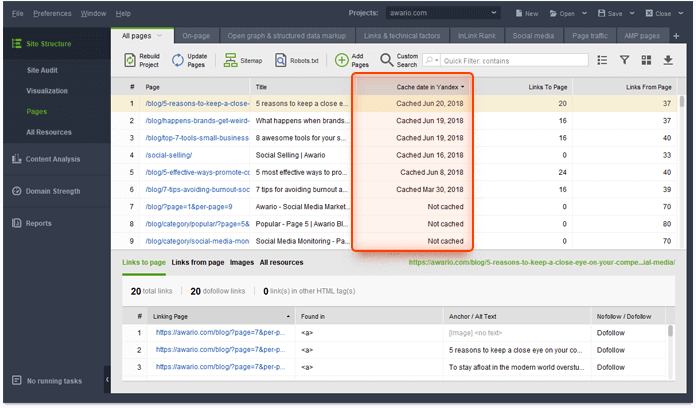Open the funnel filter icon
The width and height of the screenshot is (696, 408).
(x=624, y=60)
